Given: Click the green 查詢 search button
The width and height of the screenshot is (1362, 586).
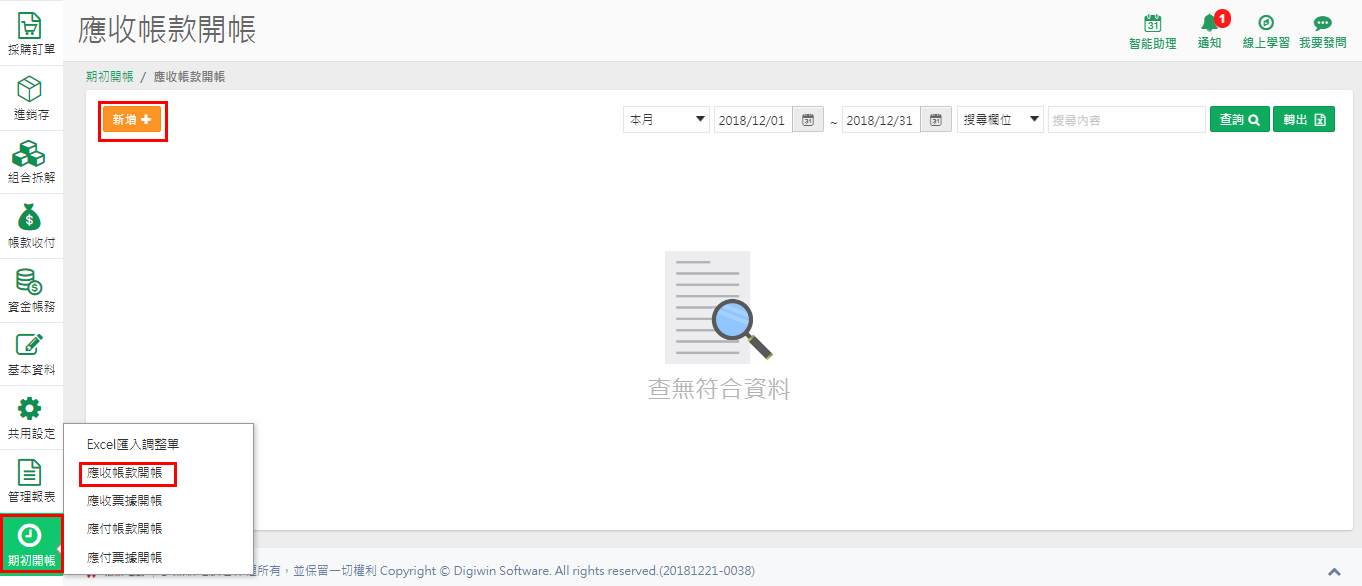Looking at the screenshot, I should (1240, 120).
